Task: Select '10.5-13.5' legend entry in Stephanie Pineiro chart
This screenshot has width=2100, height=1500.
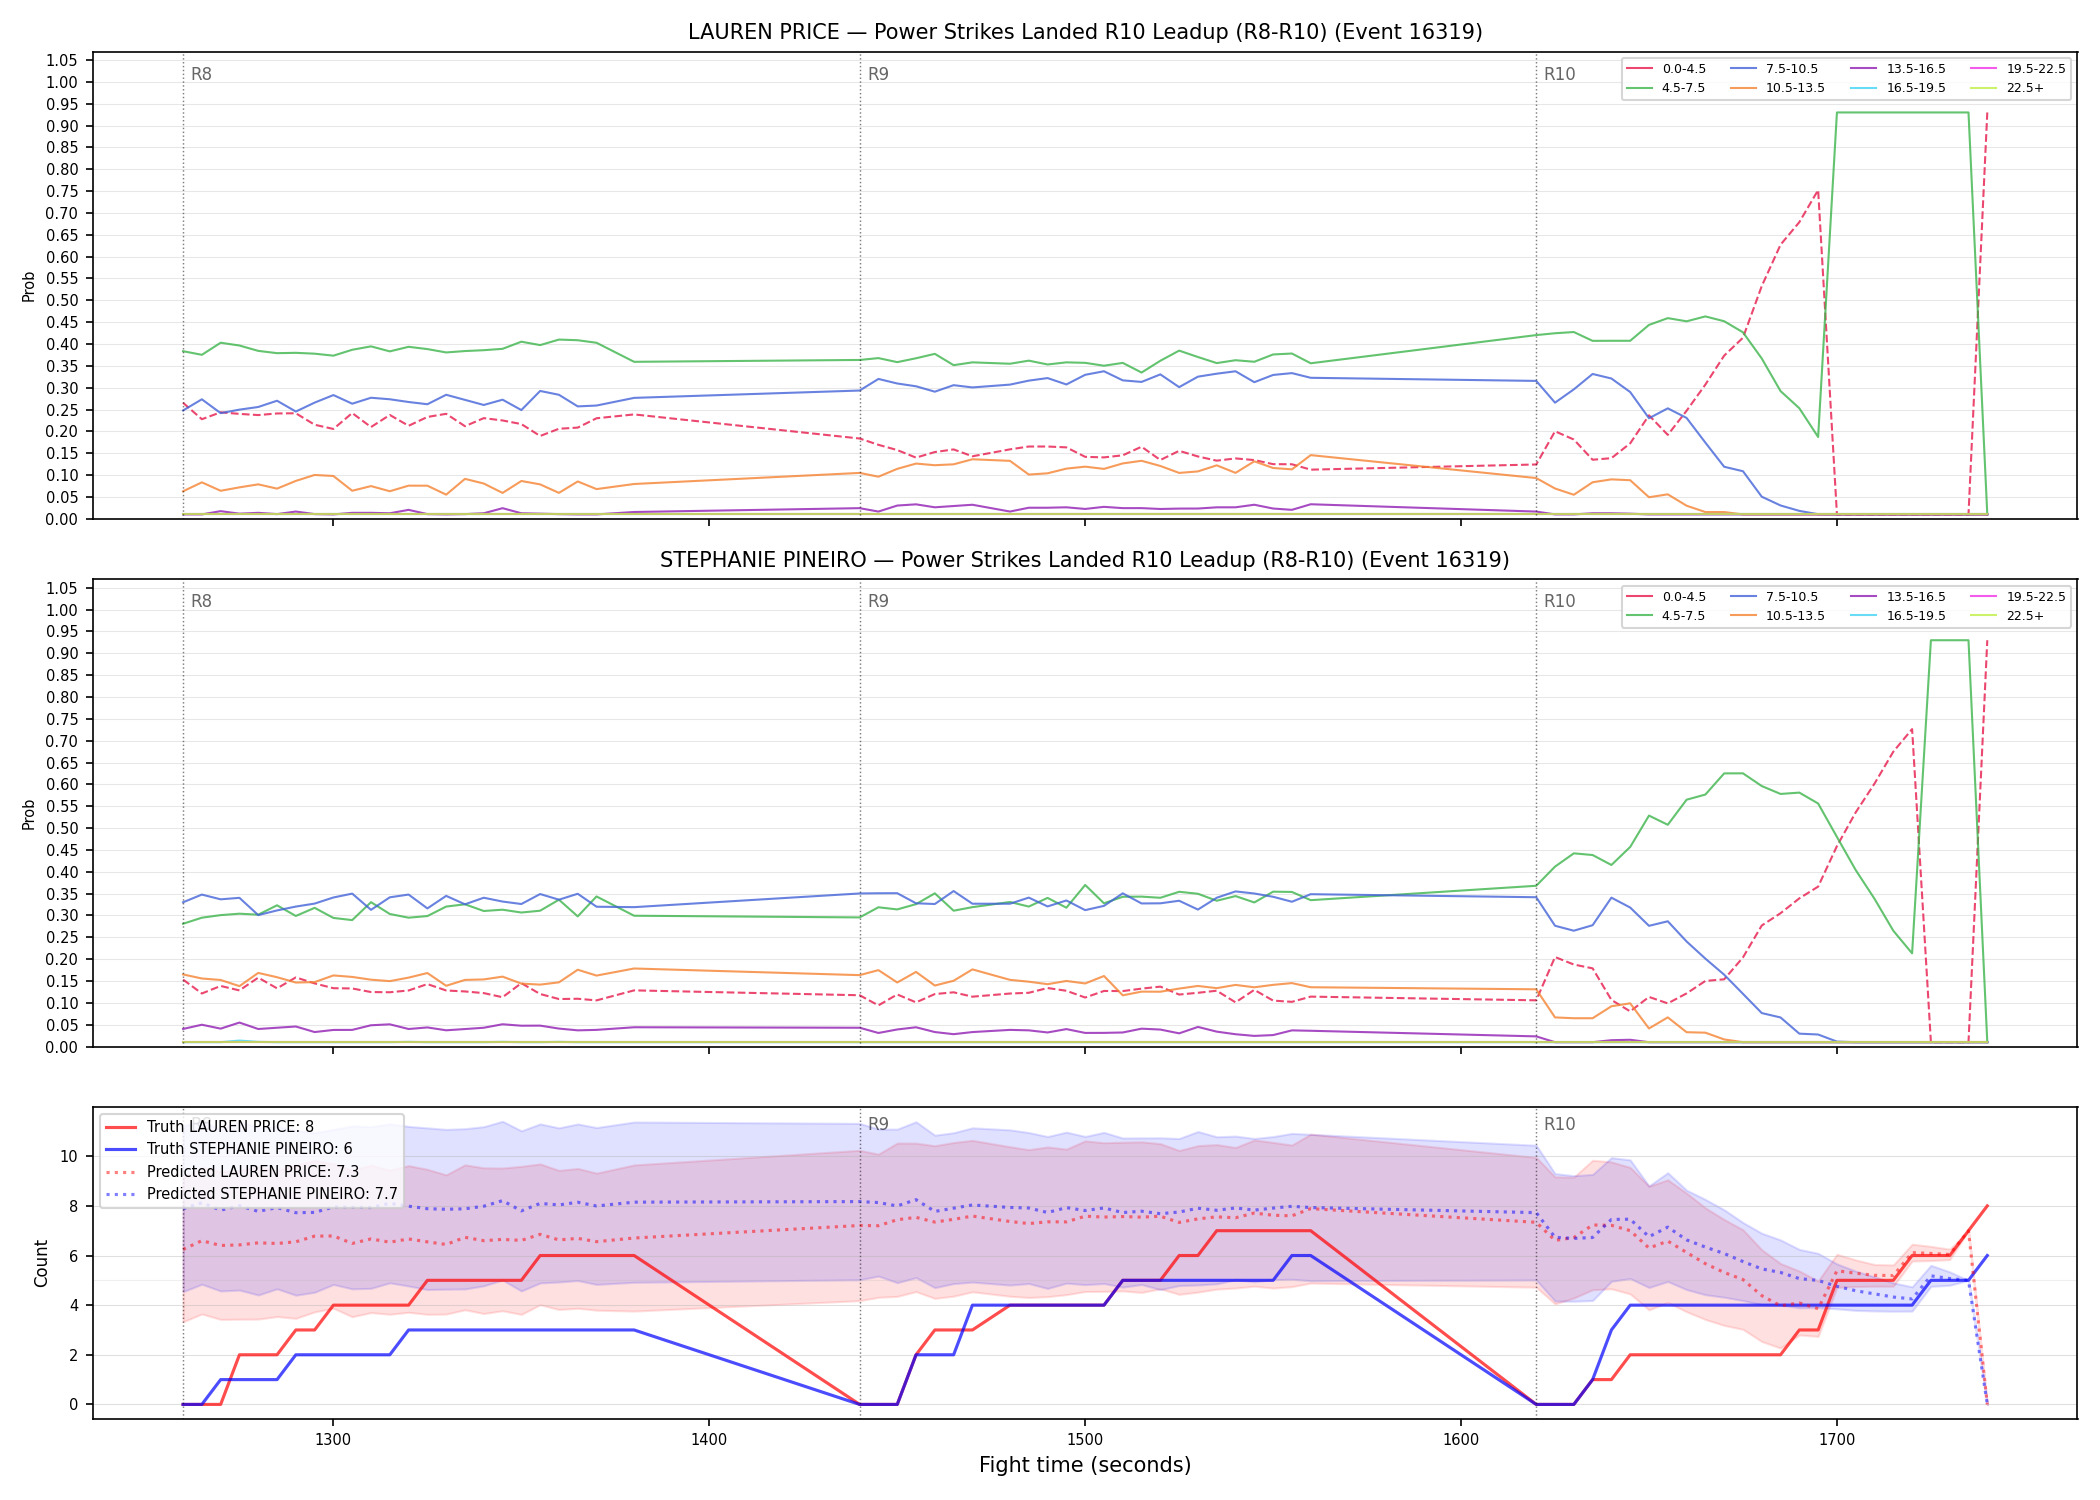Action: click(x=1778, y=616)
